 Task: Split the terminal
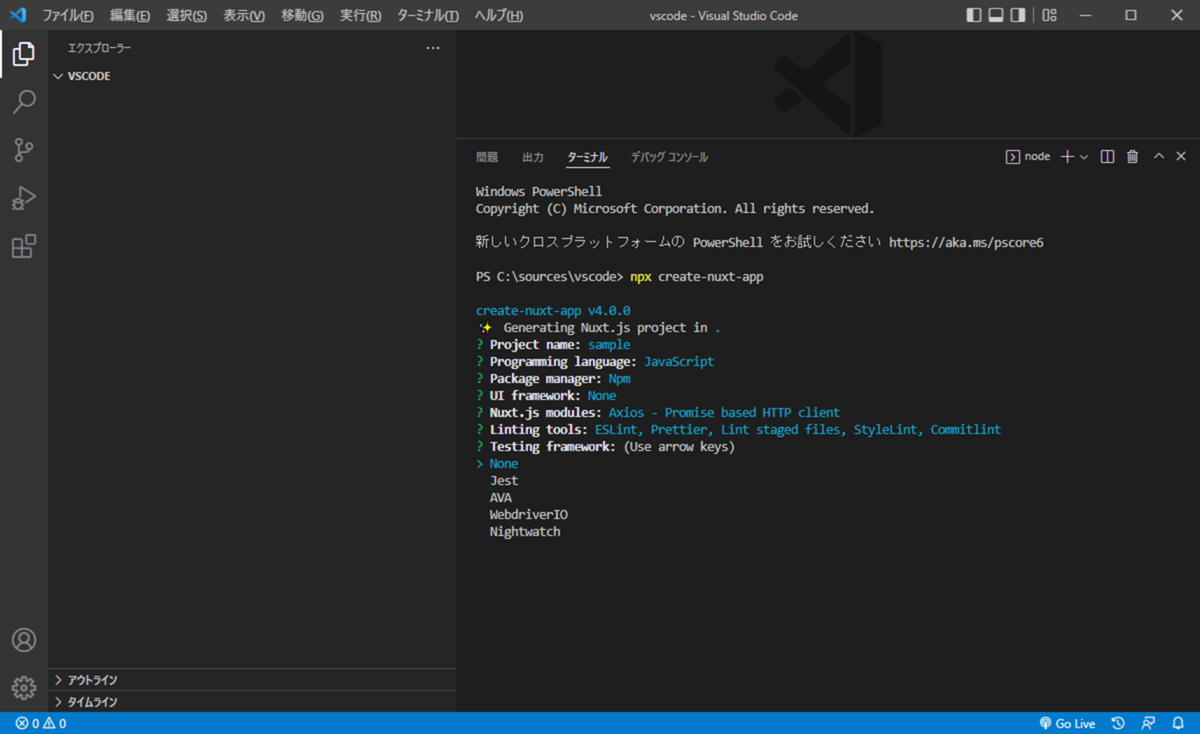click(1107, 157)
